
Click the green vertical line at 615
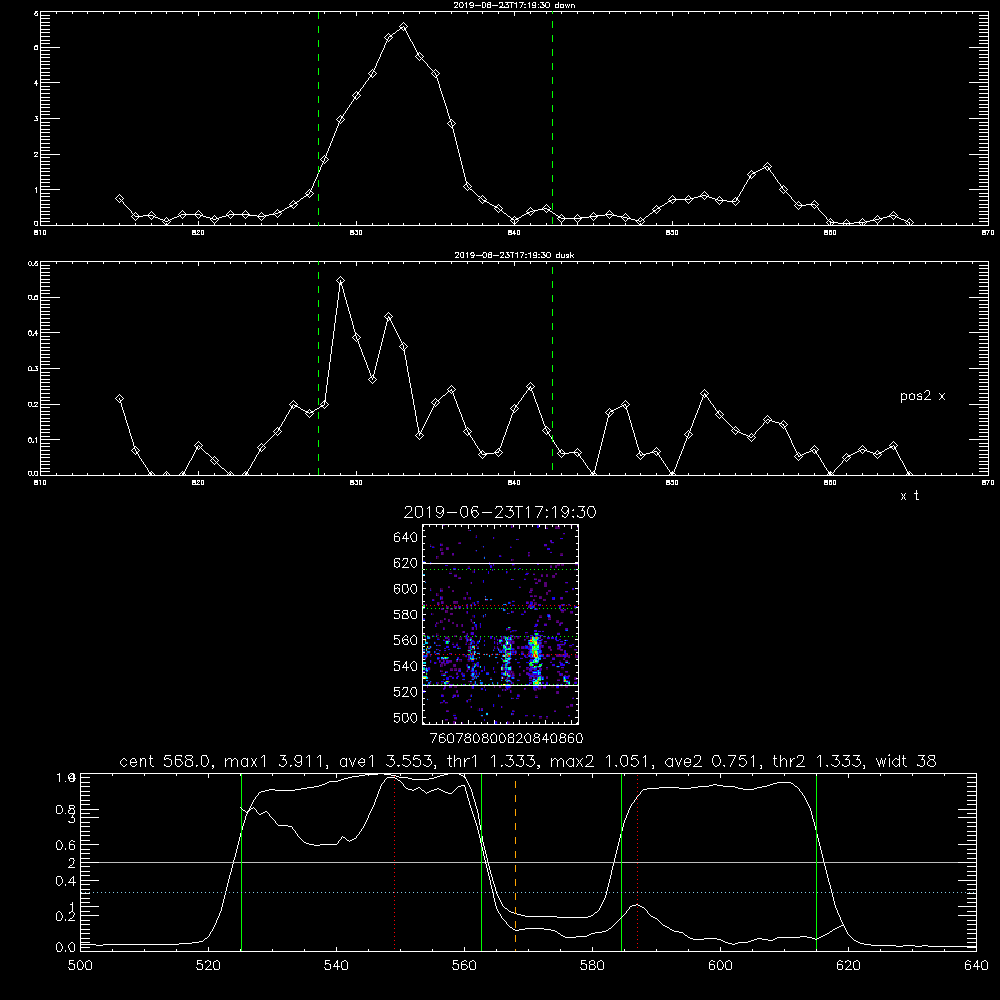pyautogui.click(x=816, y=862)
